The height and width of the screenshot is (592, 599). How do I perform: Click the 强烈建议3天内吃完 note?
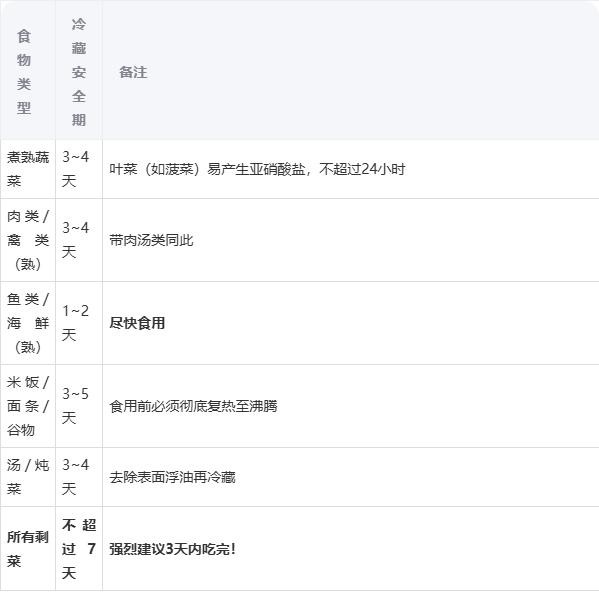point(172,549)
